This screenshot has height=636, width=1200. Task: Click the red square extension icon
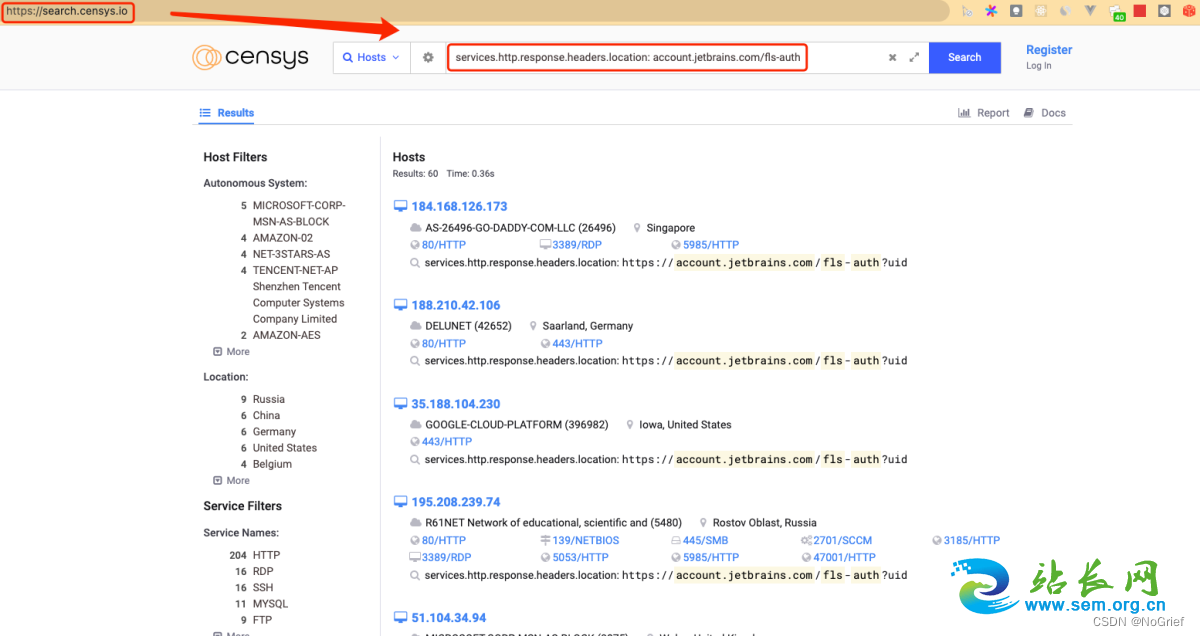pos(1140,11)
